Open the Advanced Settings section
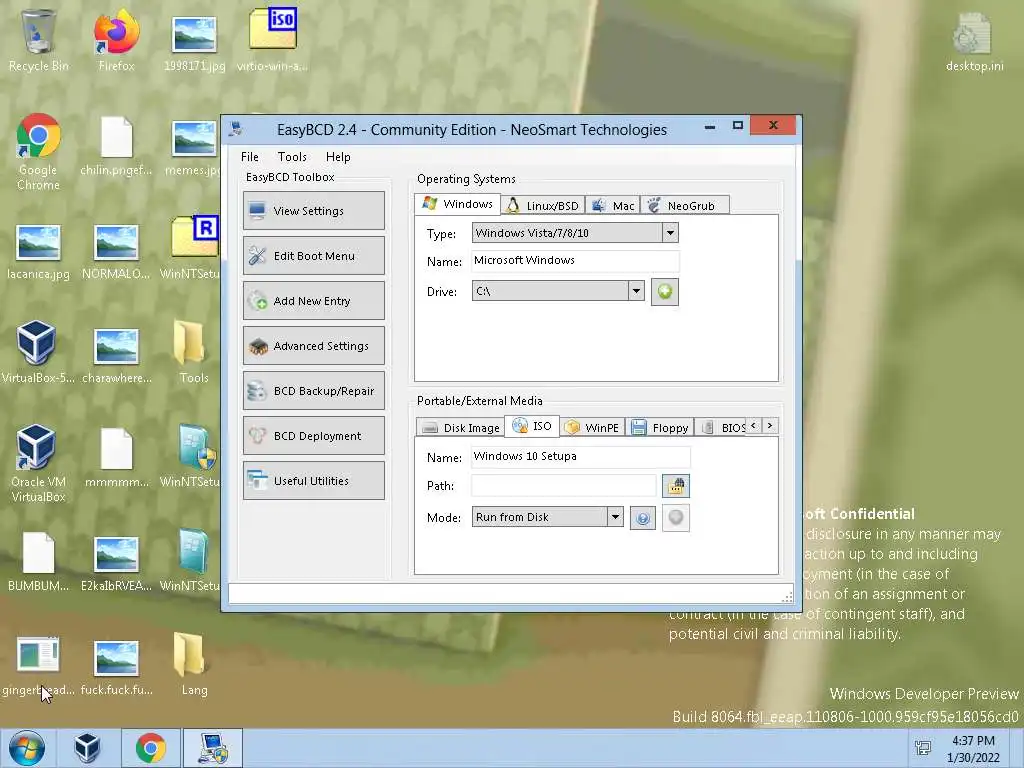Screen dimensions: 1024x768 tap(313, 345)
